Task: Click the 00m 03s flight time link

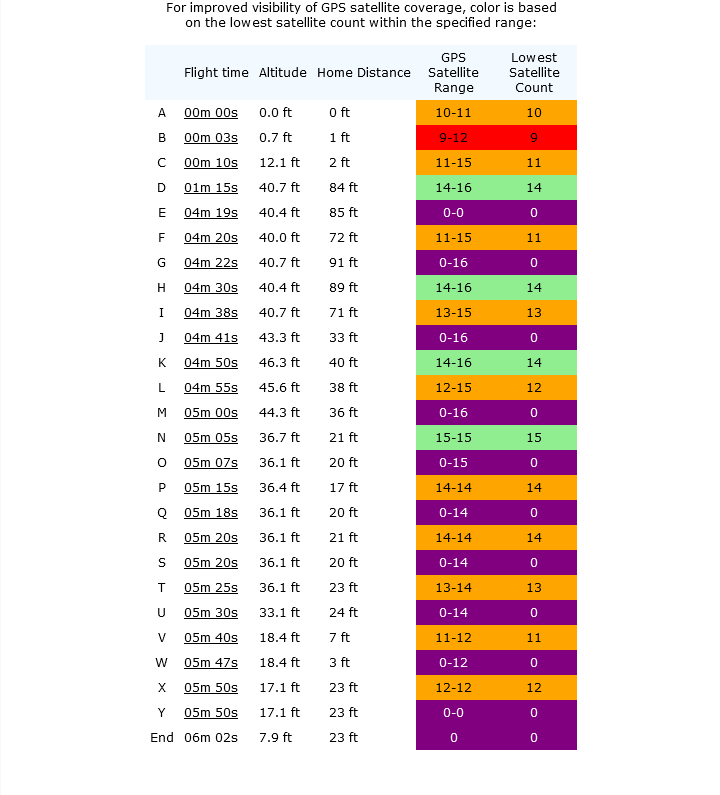Action: 210,137
